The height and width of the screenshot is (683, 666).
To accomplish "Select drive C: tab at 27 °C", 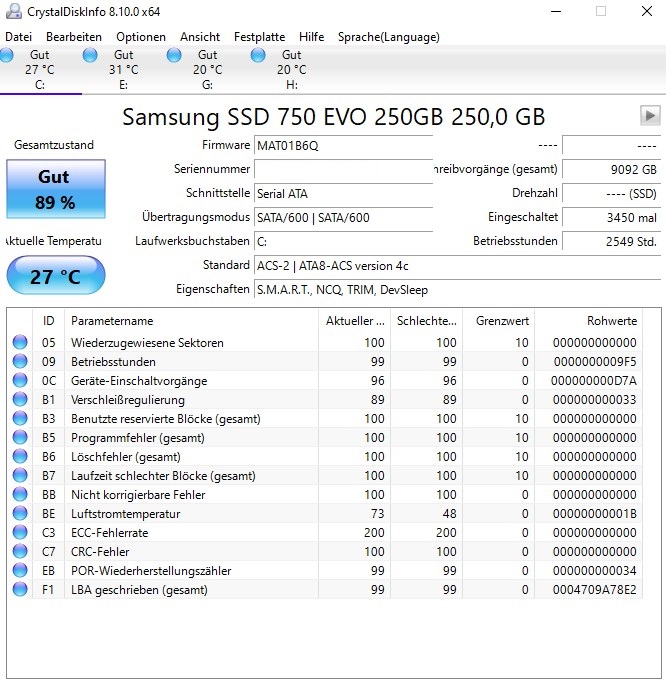I will click(40, 69).
